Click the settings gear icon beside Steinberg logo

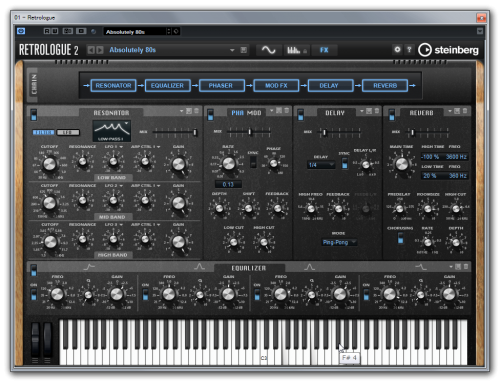coord(397,49)
